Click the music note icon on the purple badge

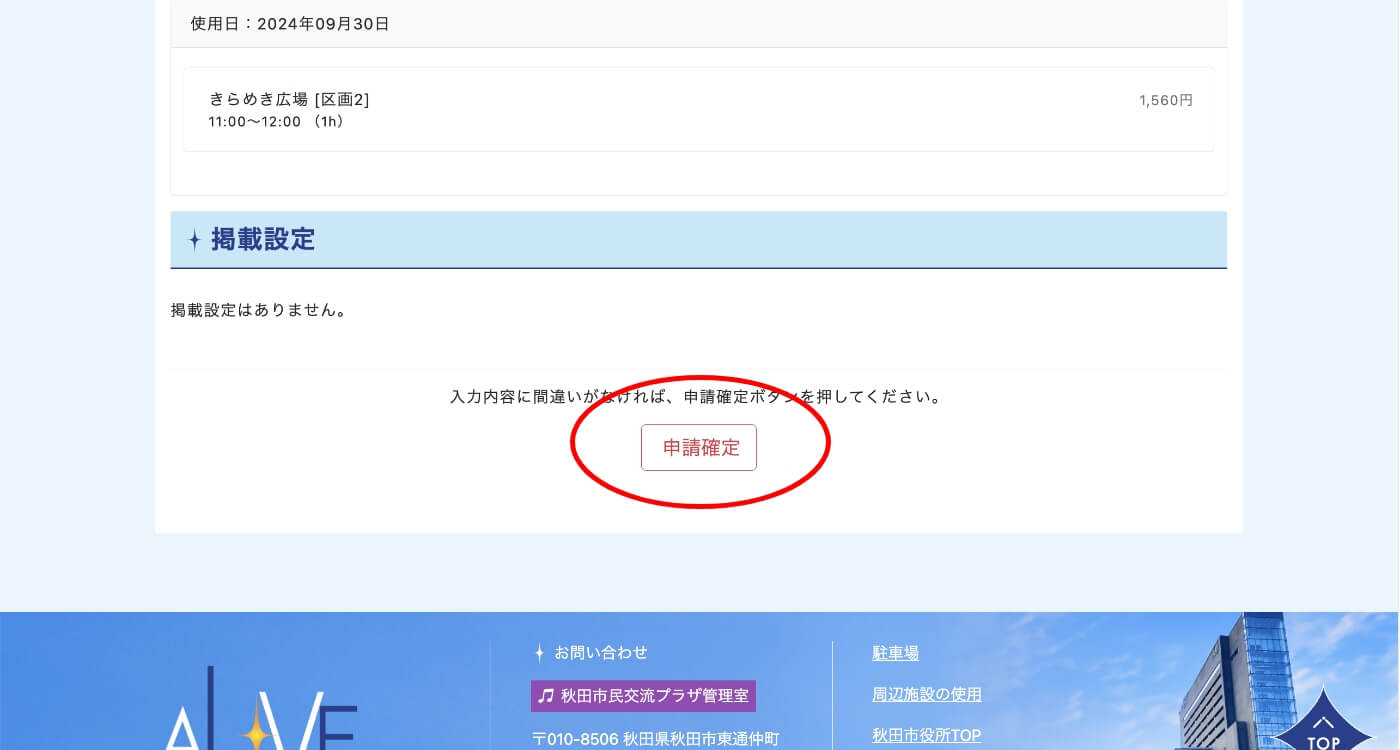545,696
